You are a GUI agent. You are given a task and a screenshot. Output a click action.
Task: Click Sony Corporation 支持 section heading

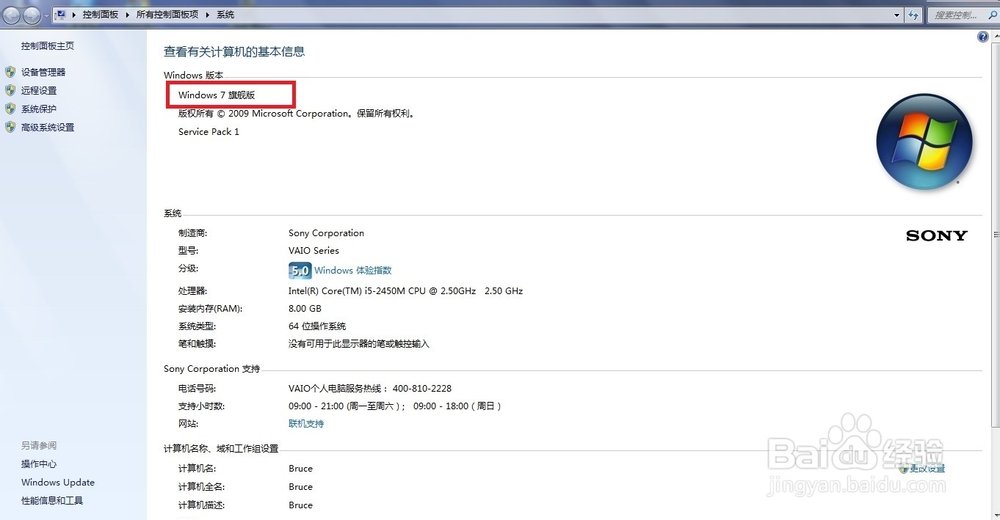[212, 369]
